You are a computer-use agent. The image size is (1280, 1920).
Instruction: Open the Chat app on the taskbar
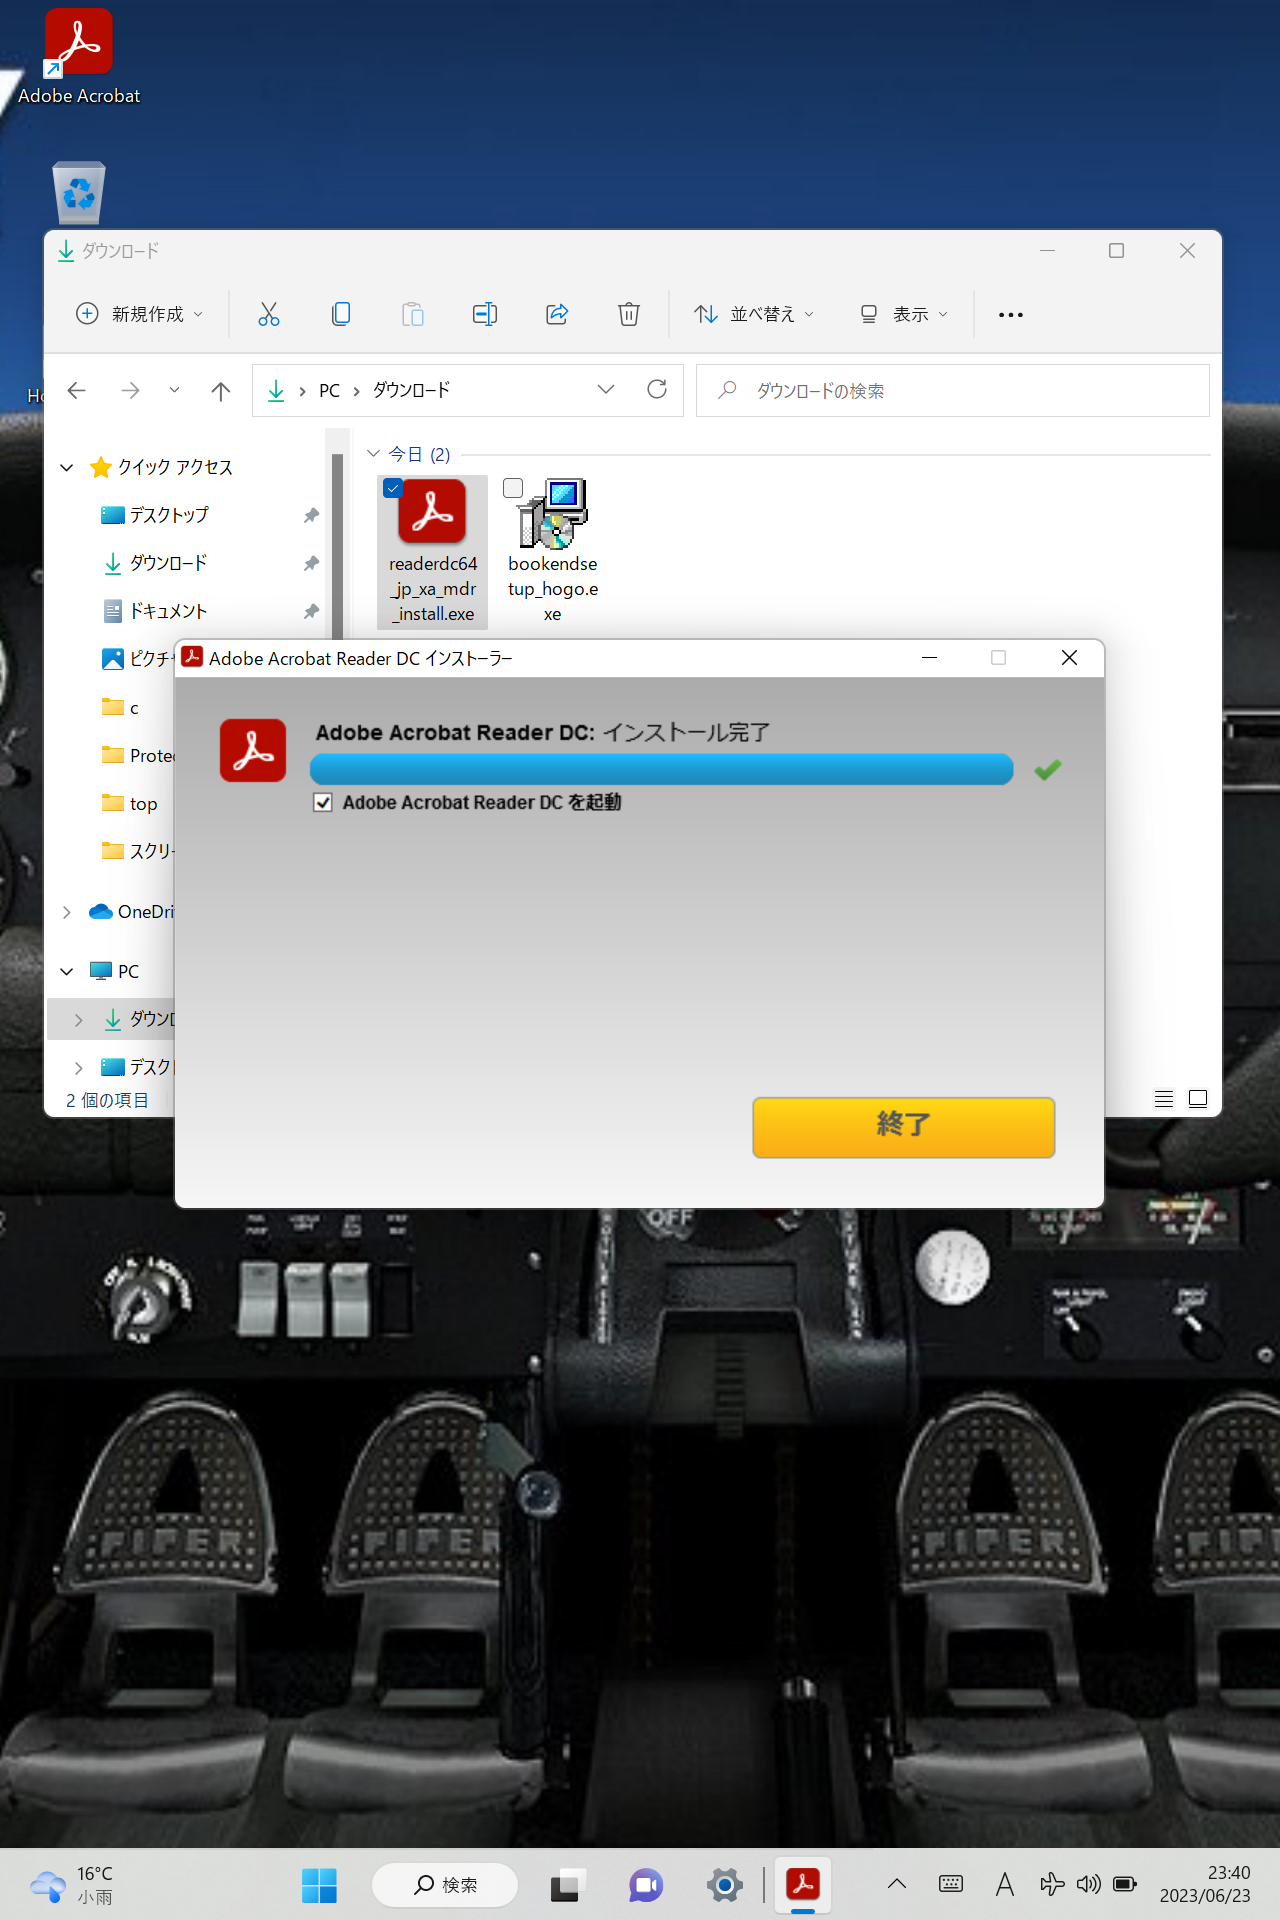tap(646, 1885)
